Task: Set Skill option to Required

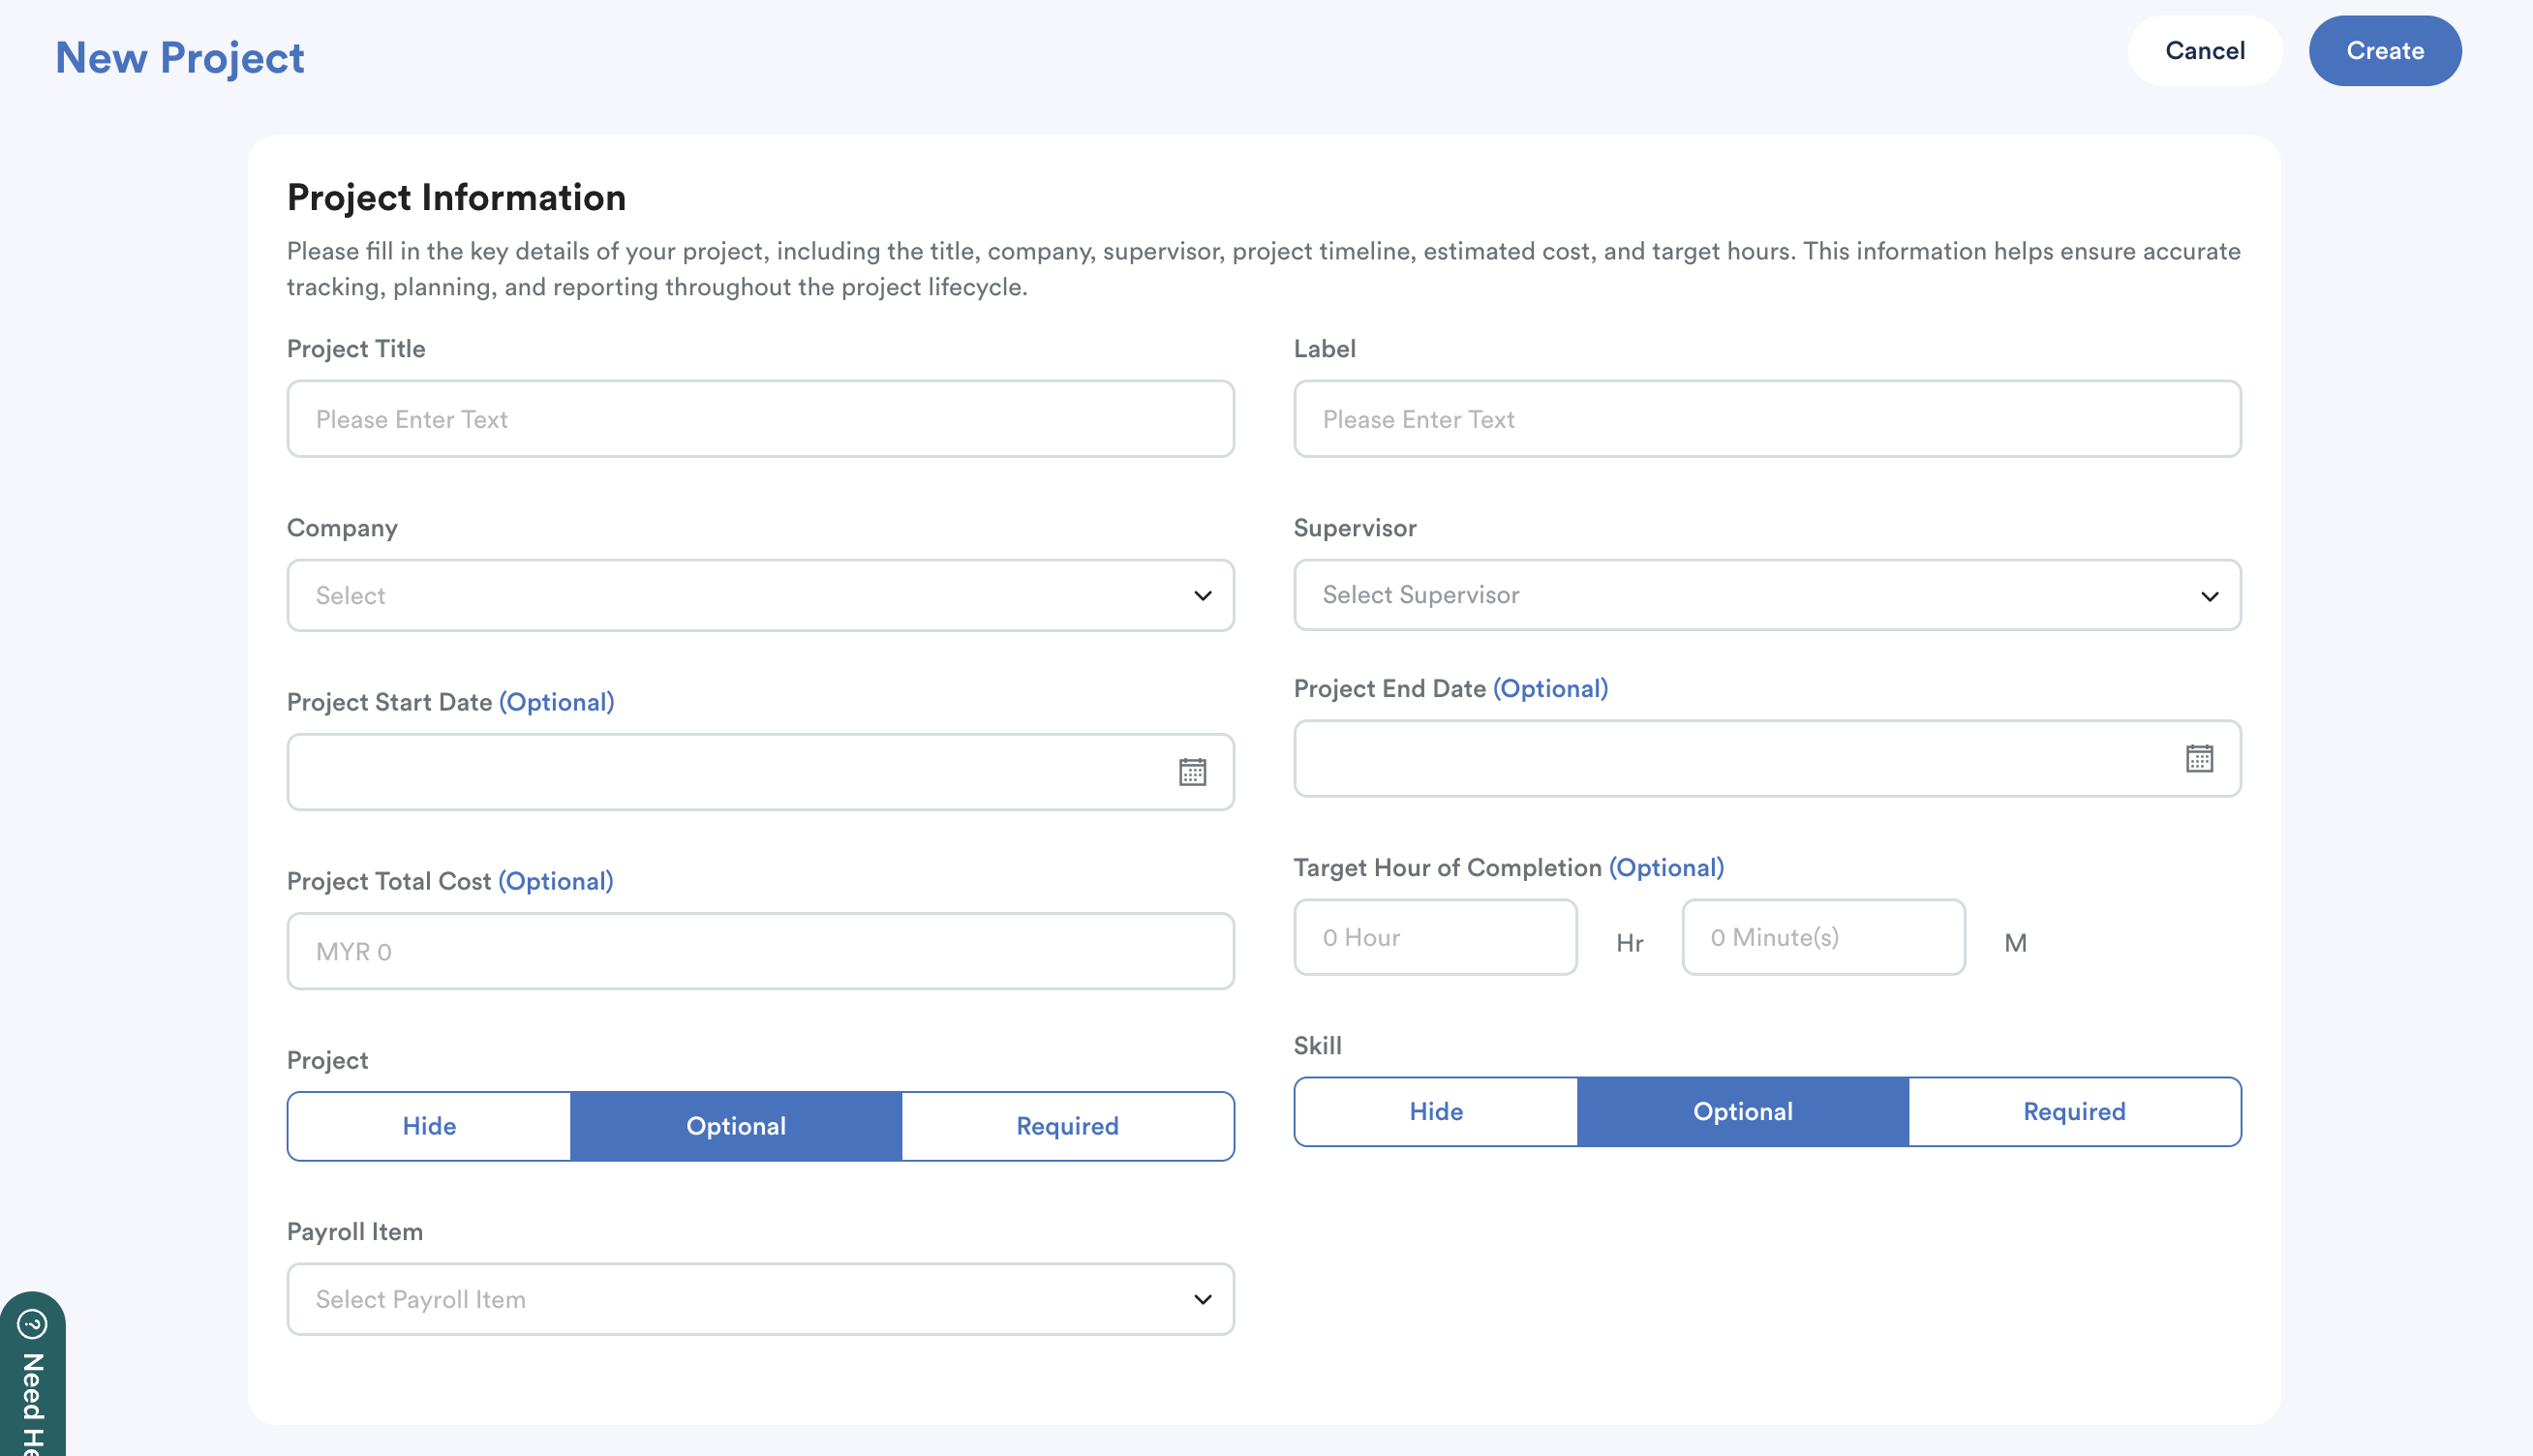Action: (x=2074, y=1112)
